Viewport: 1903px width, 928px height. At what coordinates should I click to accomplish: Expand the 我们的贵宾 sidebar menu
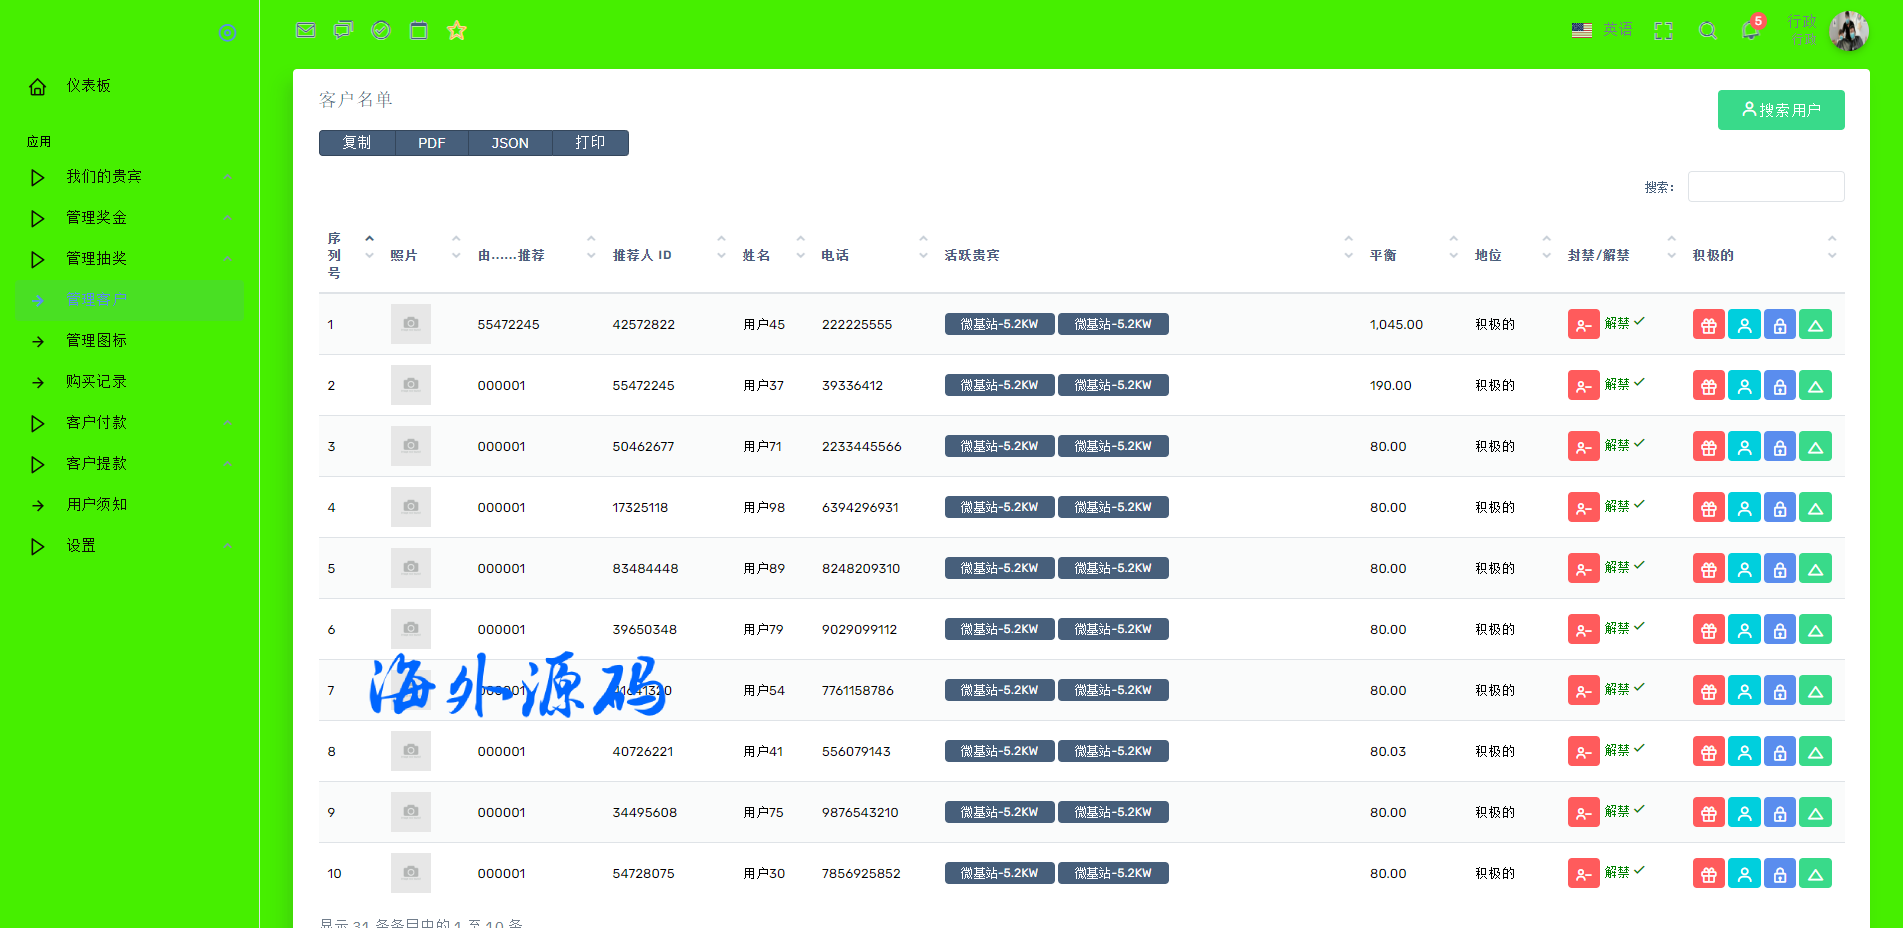(x=104, y=177)
